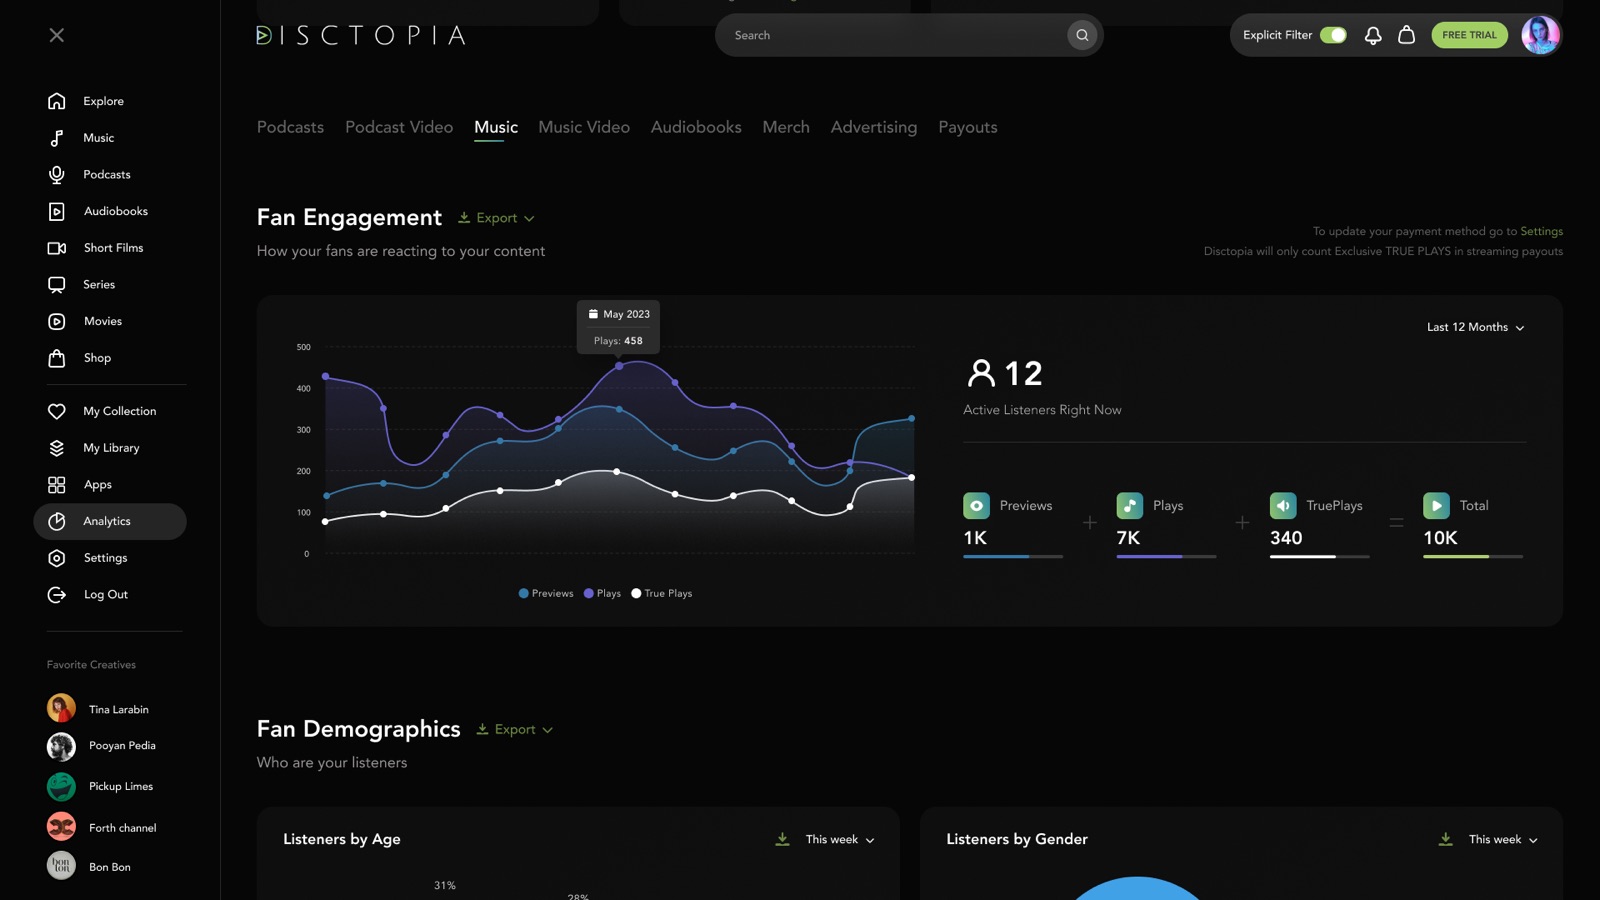Open Fan Demographics Export dropdown
This screenshot has width=1600, height=900.
pyautogui.click(x=515, y=730)
